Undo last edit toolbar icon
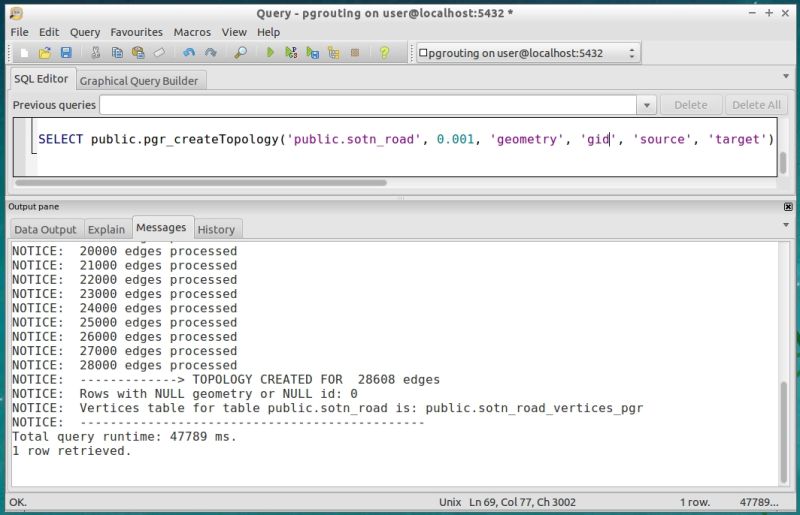Screen dimensions: 800x515 (189, 53)
